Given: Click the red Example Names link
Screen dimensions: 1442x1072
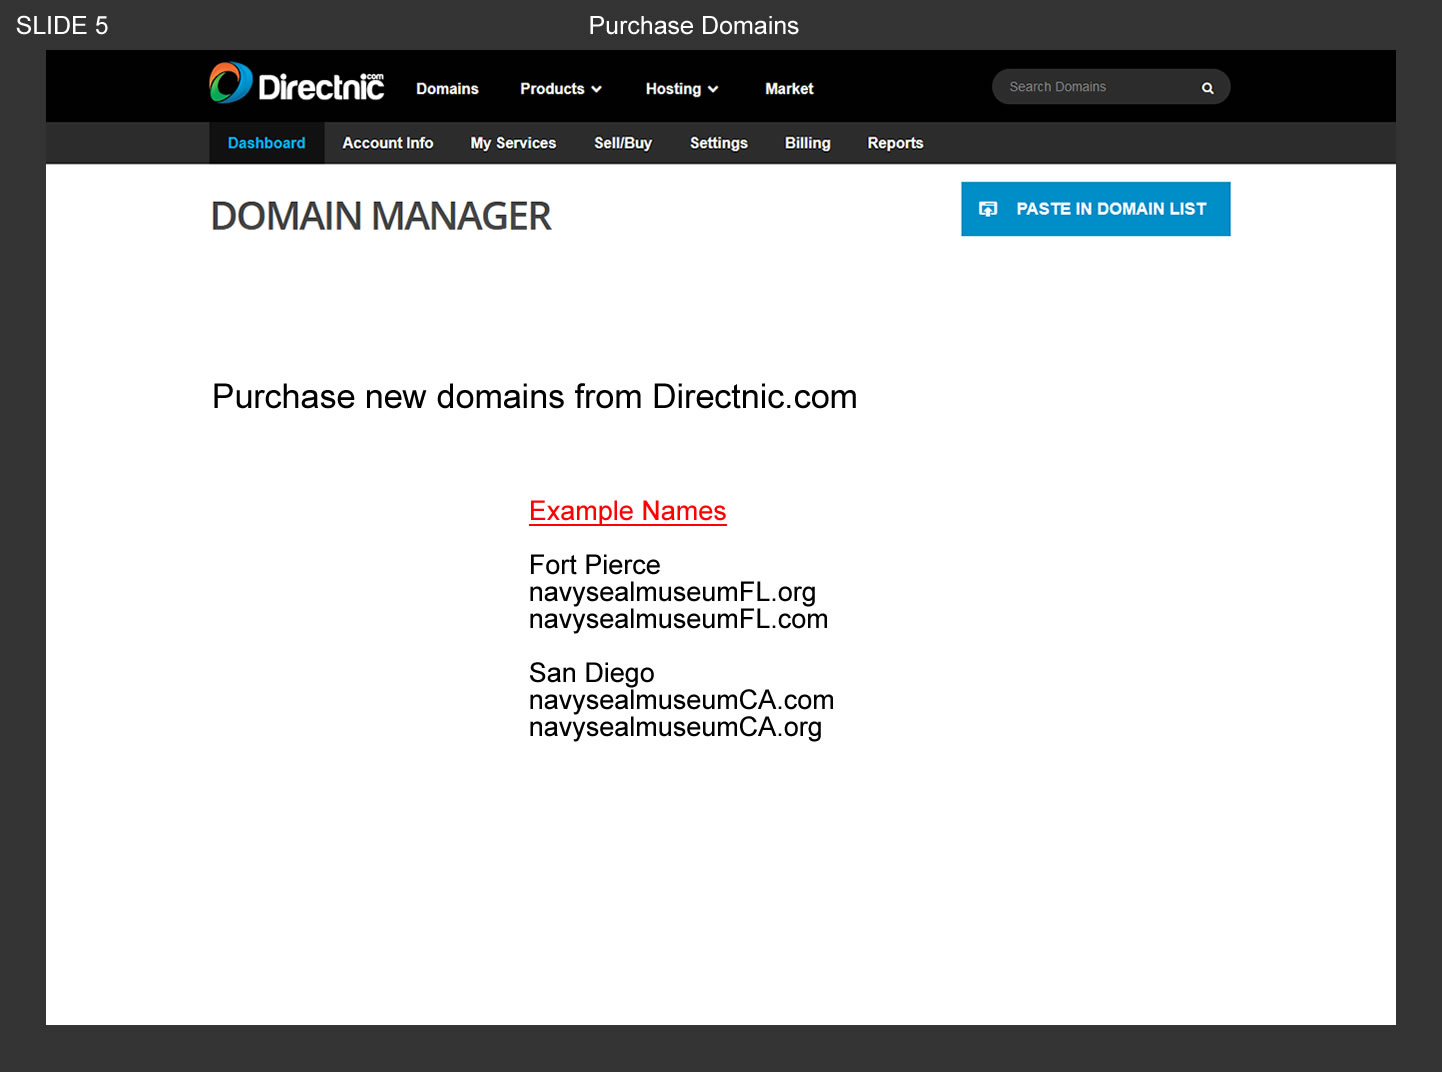Looking at the screenshot, I should tap(627, 511).
